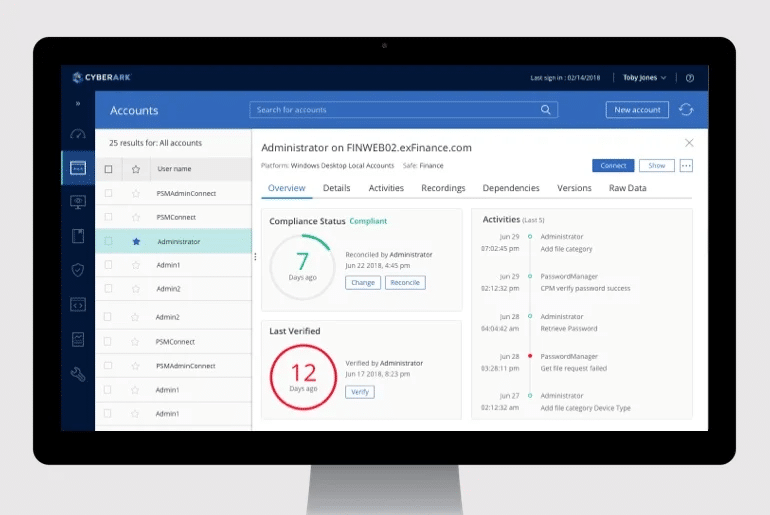The image size is (770, 515).
Task: Click the wrench tools icon in sidebar
Action: coord(78,374)
